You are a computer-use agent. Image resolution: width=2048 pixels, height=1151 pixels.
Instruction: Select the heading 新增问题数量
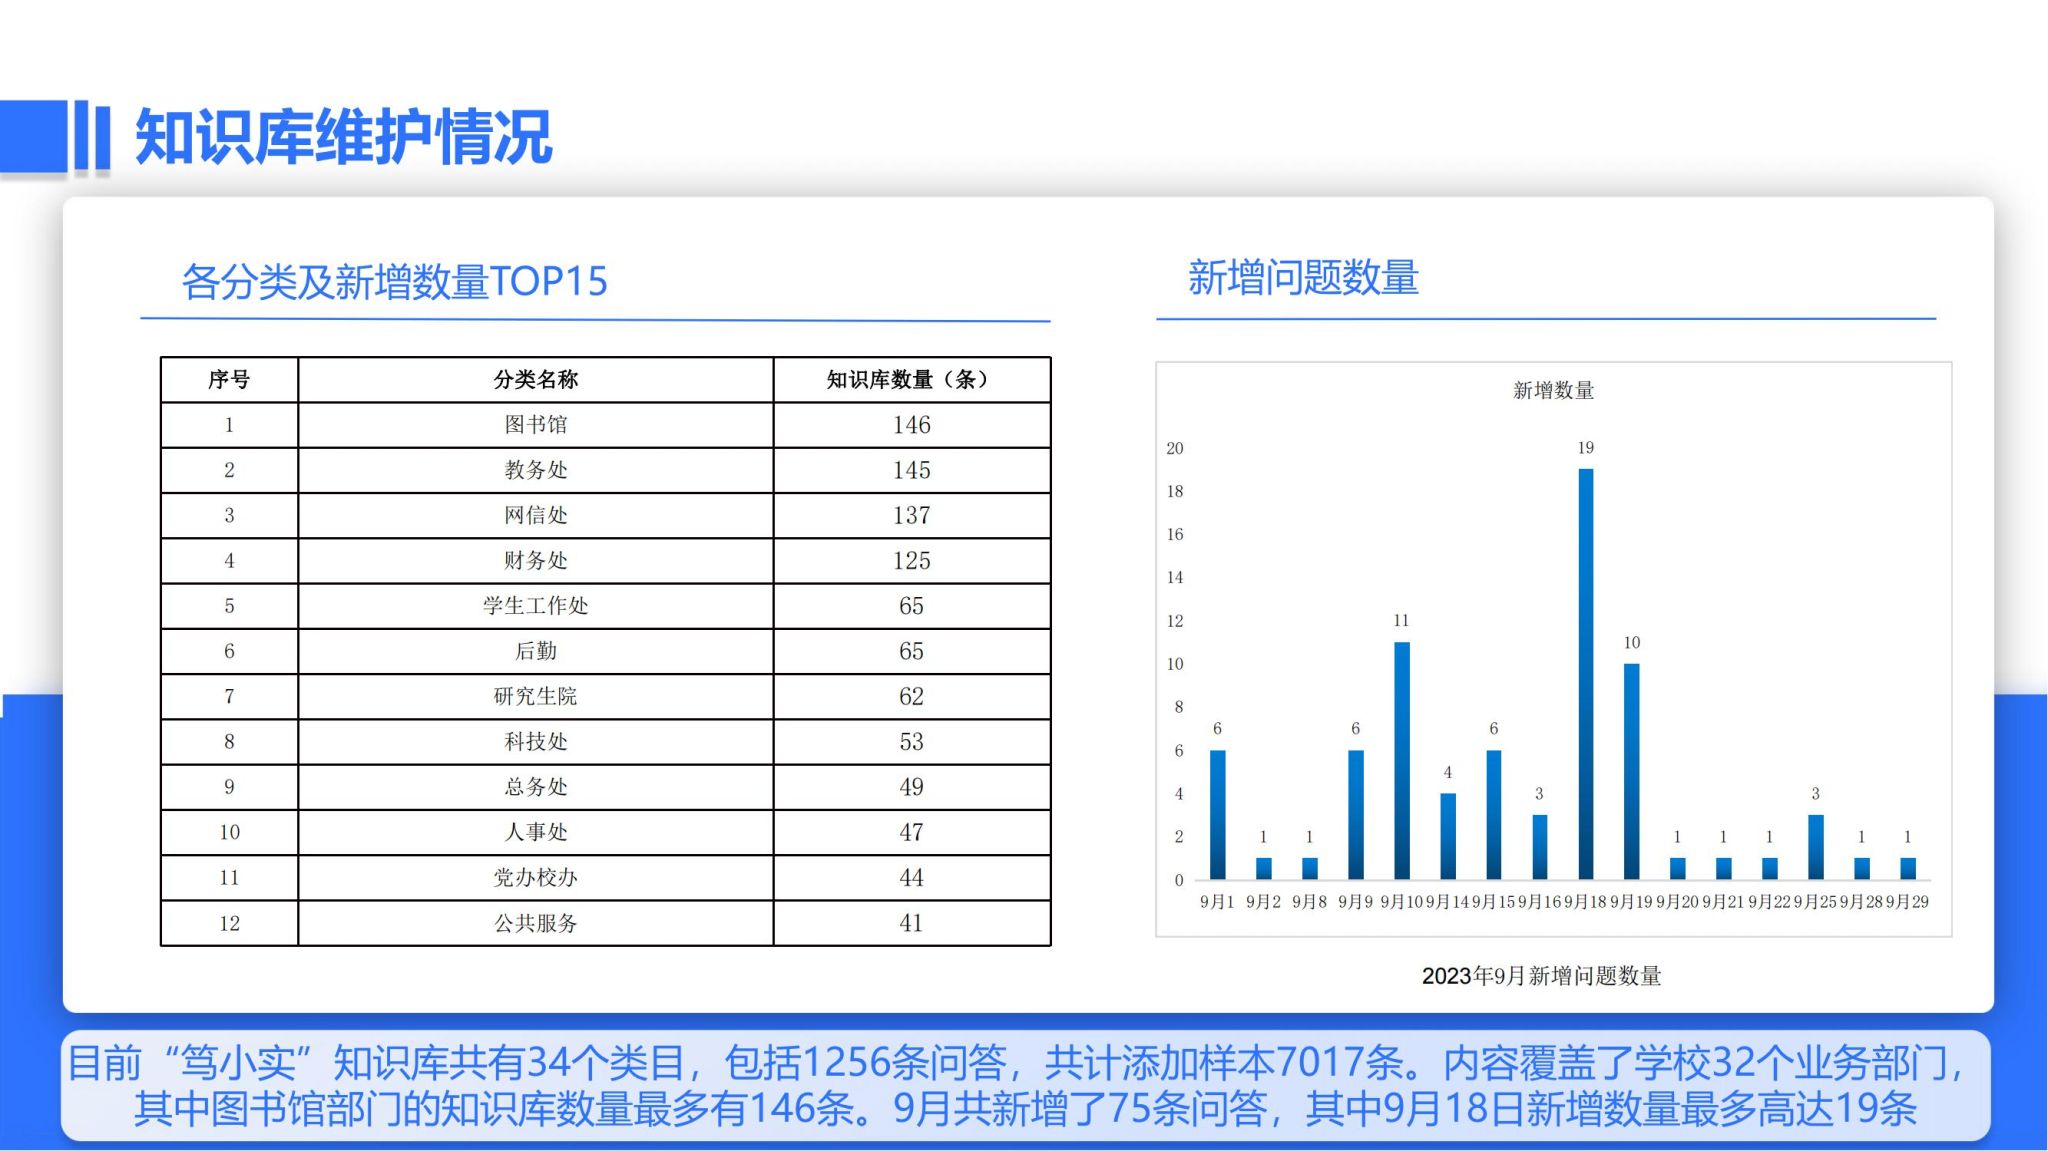(1303, 278)
